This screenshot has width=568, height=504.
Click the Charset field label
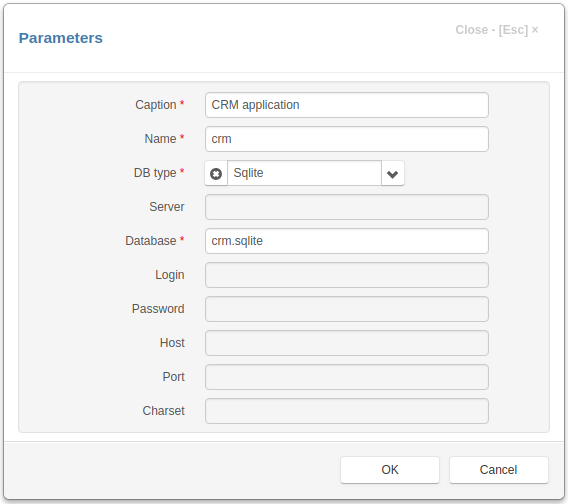tap(163, 411)
